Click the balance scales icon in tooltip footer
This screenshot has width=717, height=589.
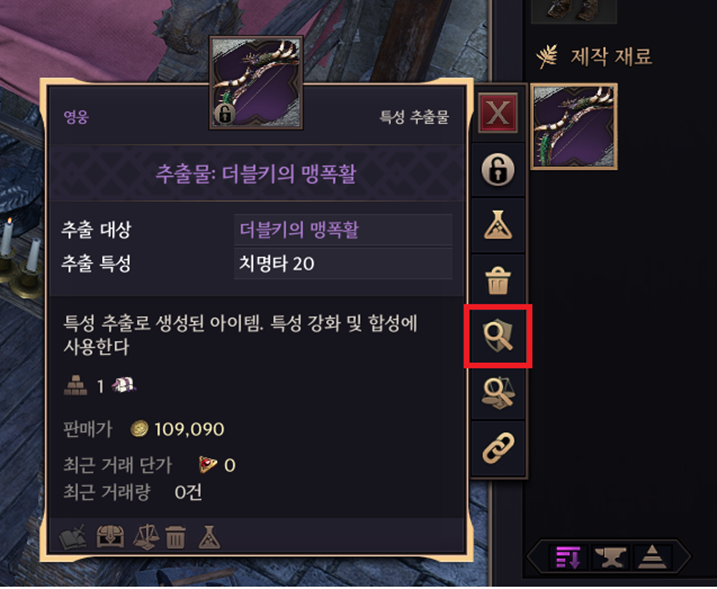tap(146, 537)
